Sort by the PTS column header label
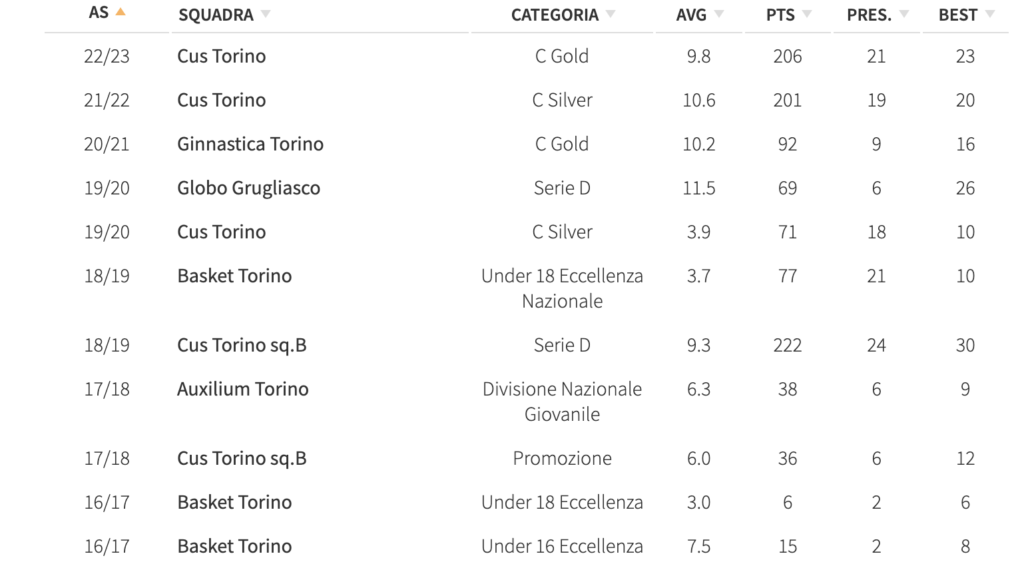 780,15
